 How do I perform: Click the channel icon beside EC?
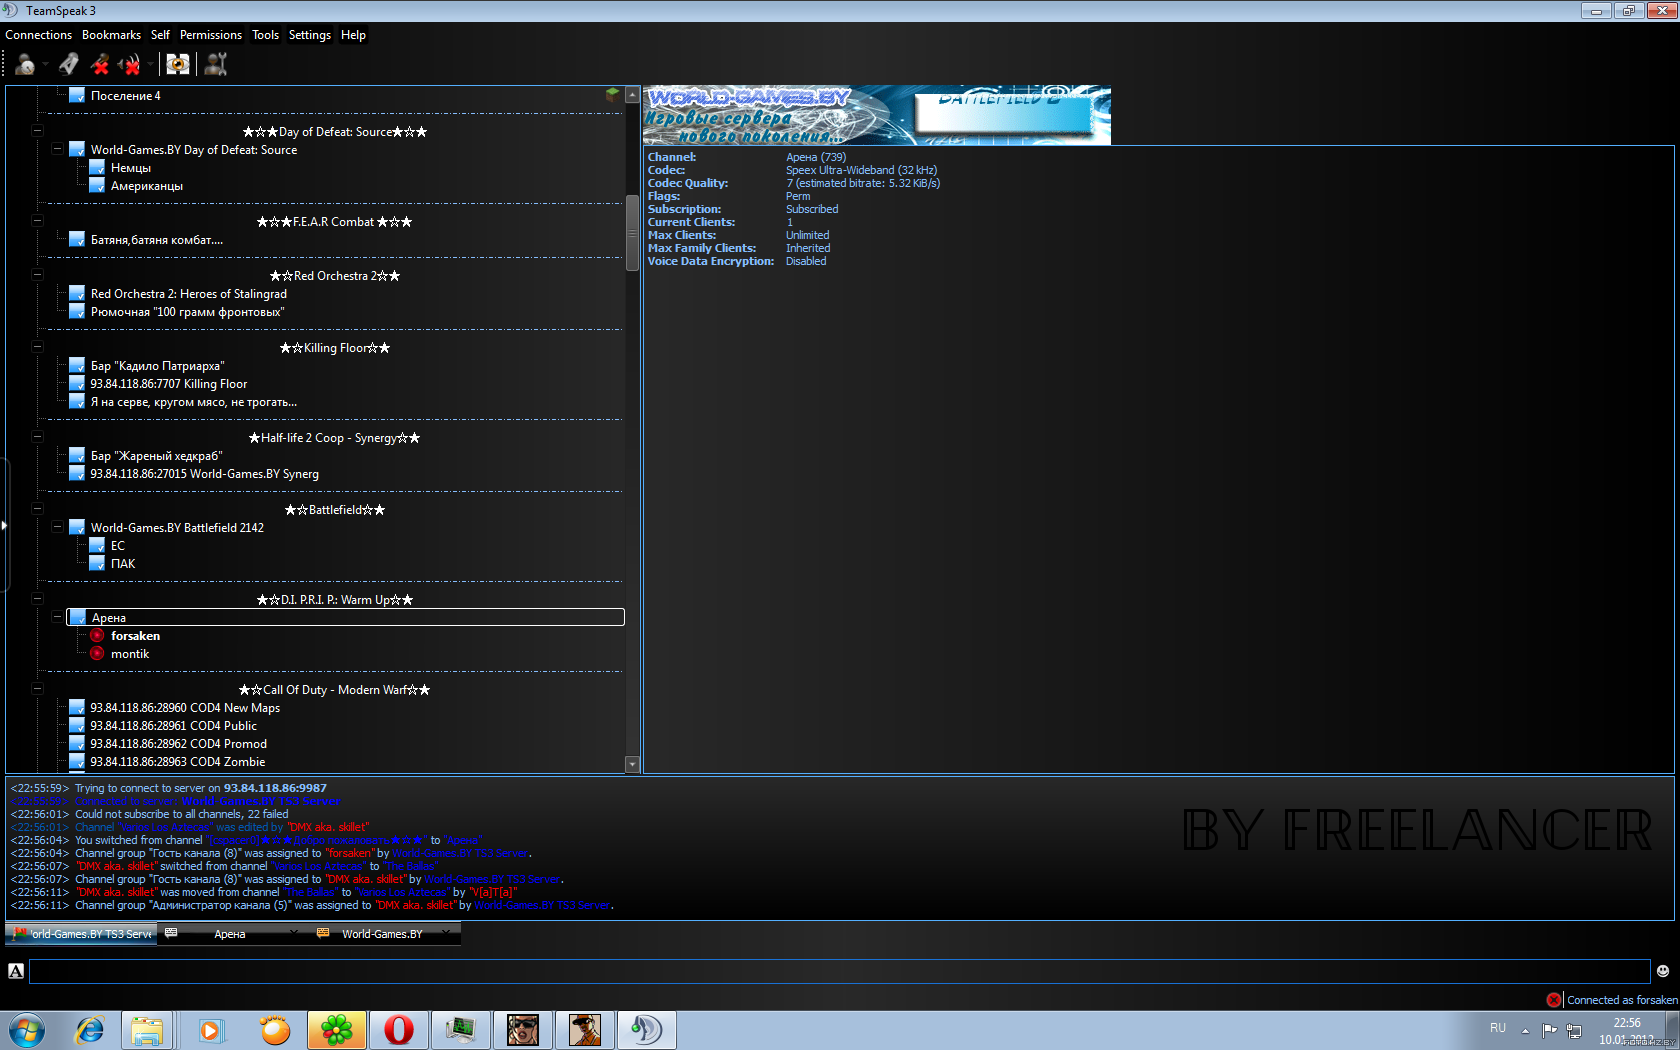point(97,545)
